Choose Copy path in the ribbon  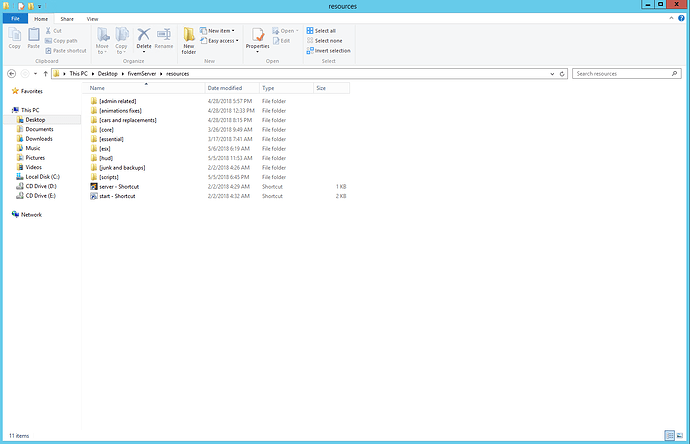(x=61, y=40)
